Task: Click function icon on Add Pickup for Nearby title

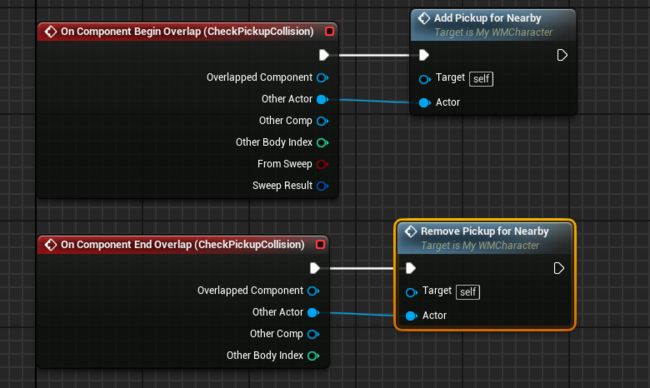Action: pos(424,18)
